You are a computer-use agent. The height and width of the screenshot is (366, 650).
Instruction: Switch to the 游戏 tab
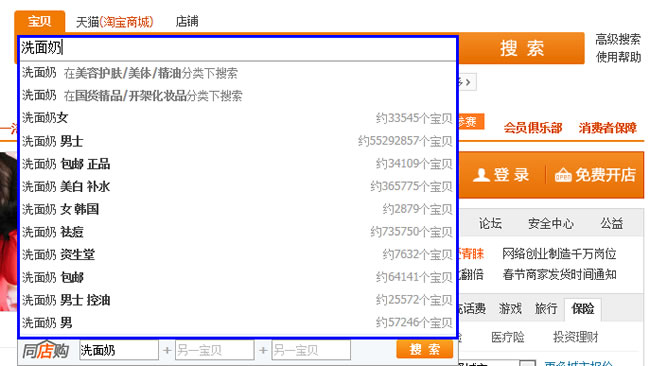coord(510,309)
